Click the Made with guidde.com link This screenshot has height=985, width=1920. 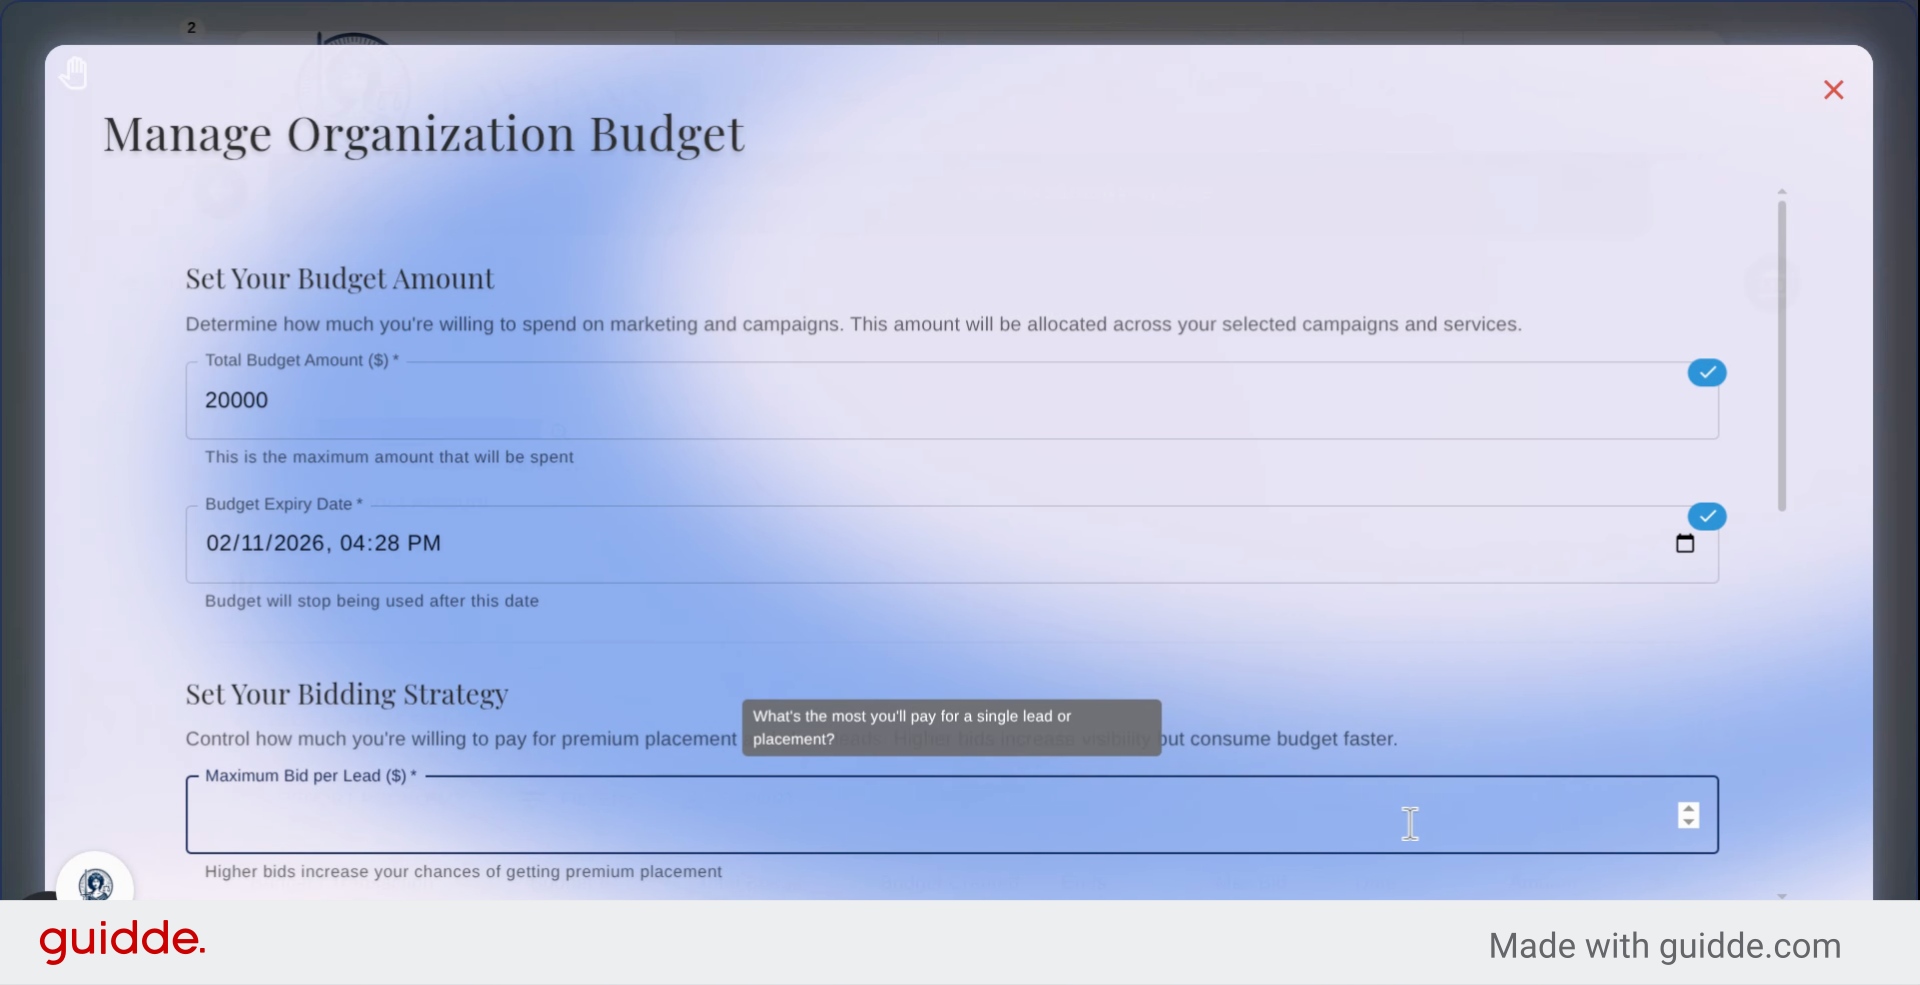pos(1664,945)
